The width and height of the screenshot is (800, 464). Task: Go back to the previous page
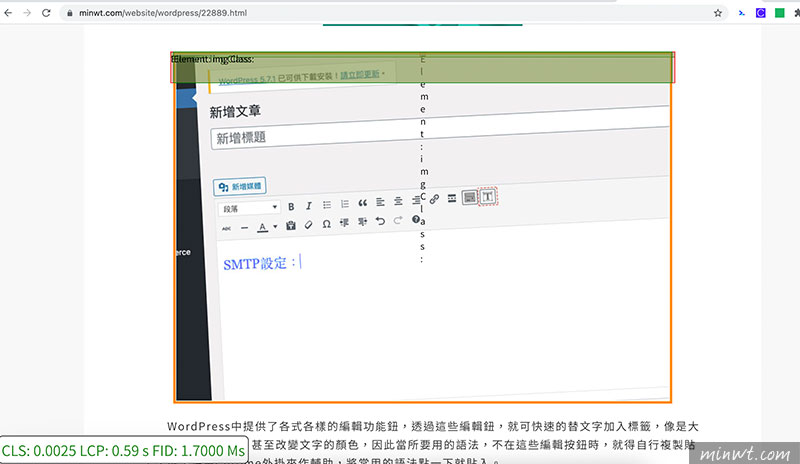(8, 13)
